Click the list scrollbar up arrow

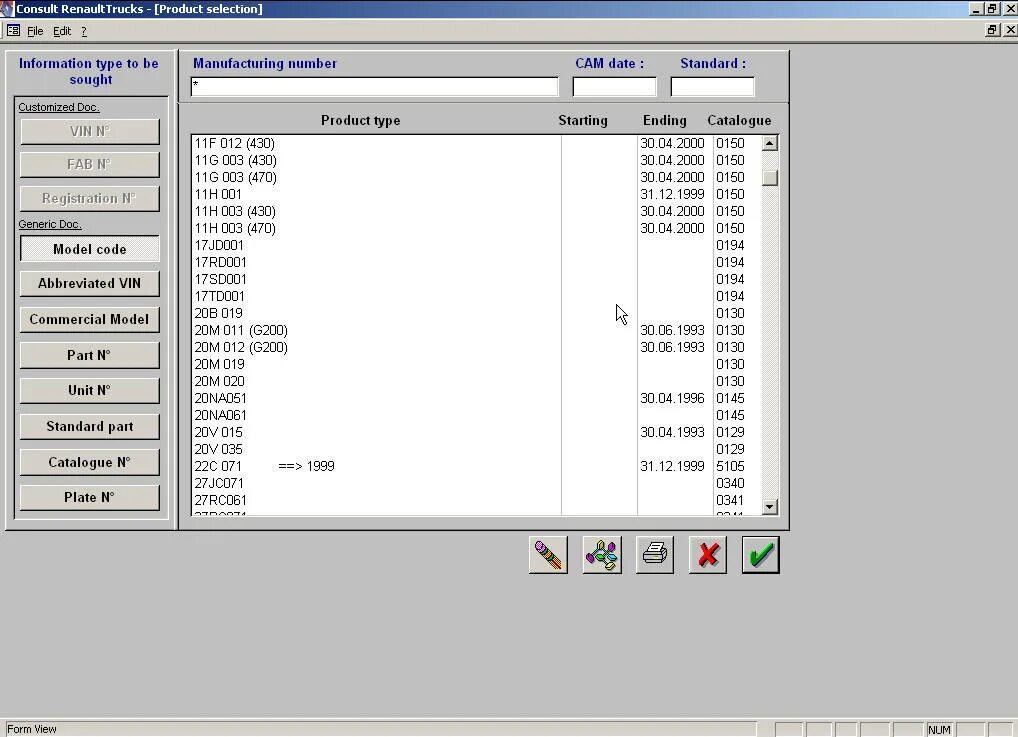tap(770, 143)
